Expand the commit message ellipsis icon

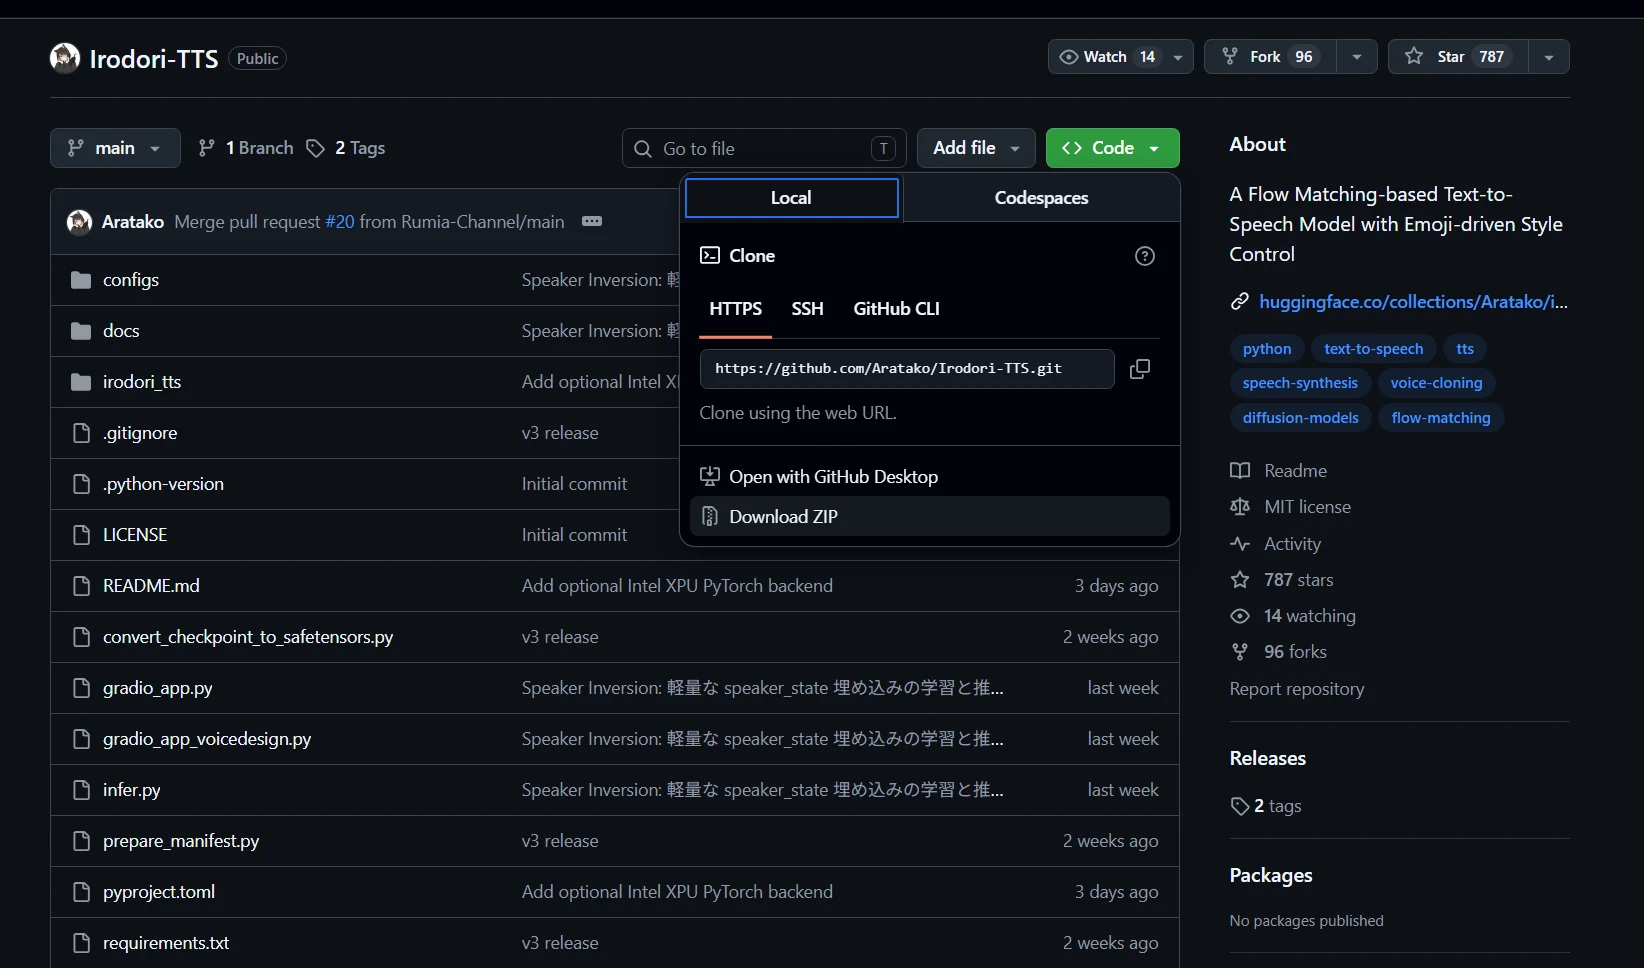[x=592, y=221]
